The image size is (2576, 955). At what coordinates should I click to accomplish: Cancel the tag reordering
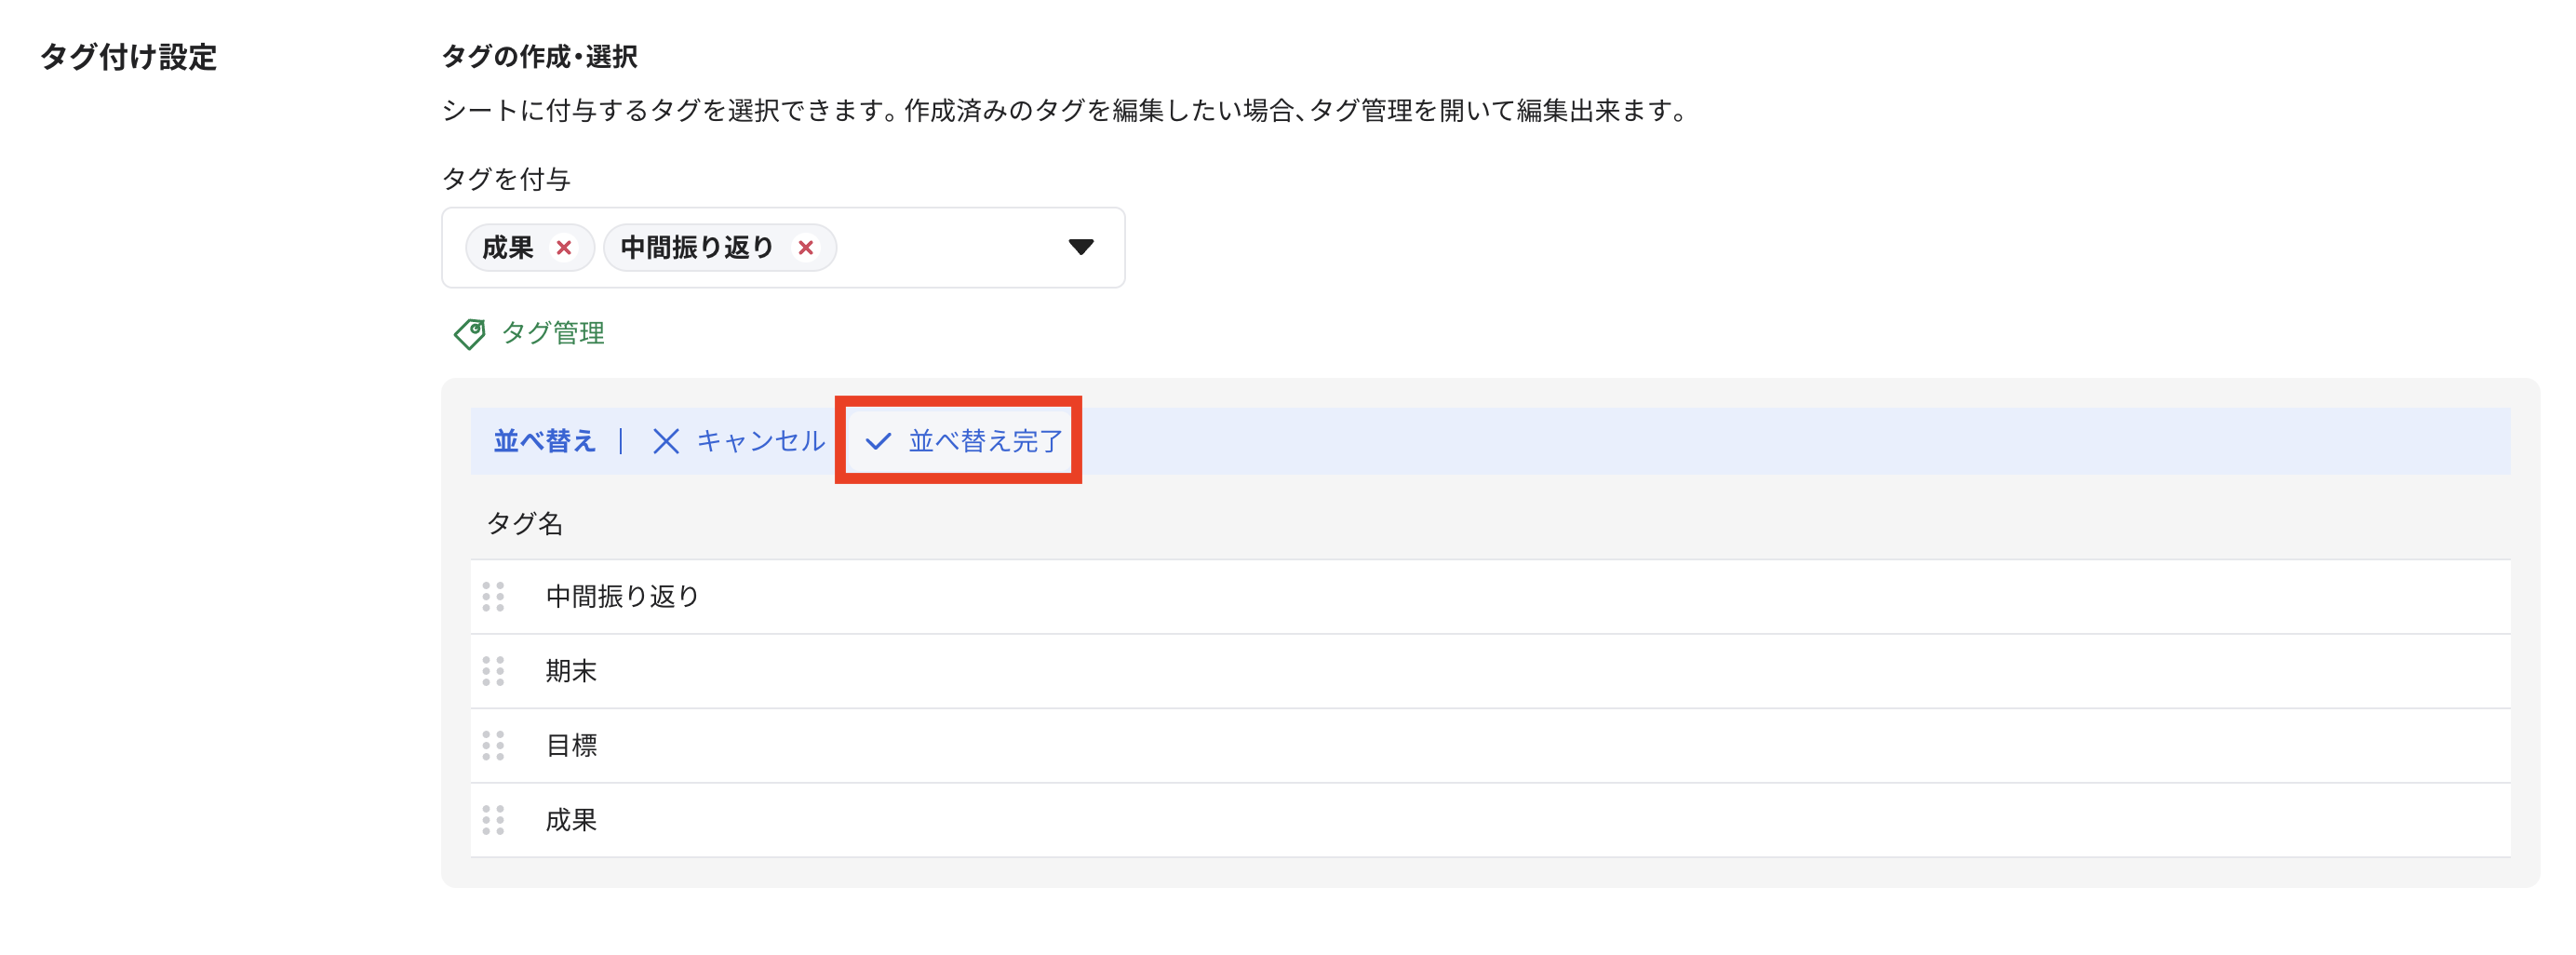click(x=760, y=441)
